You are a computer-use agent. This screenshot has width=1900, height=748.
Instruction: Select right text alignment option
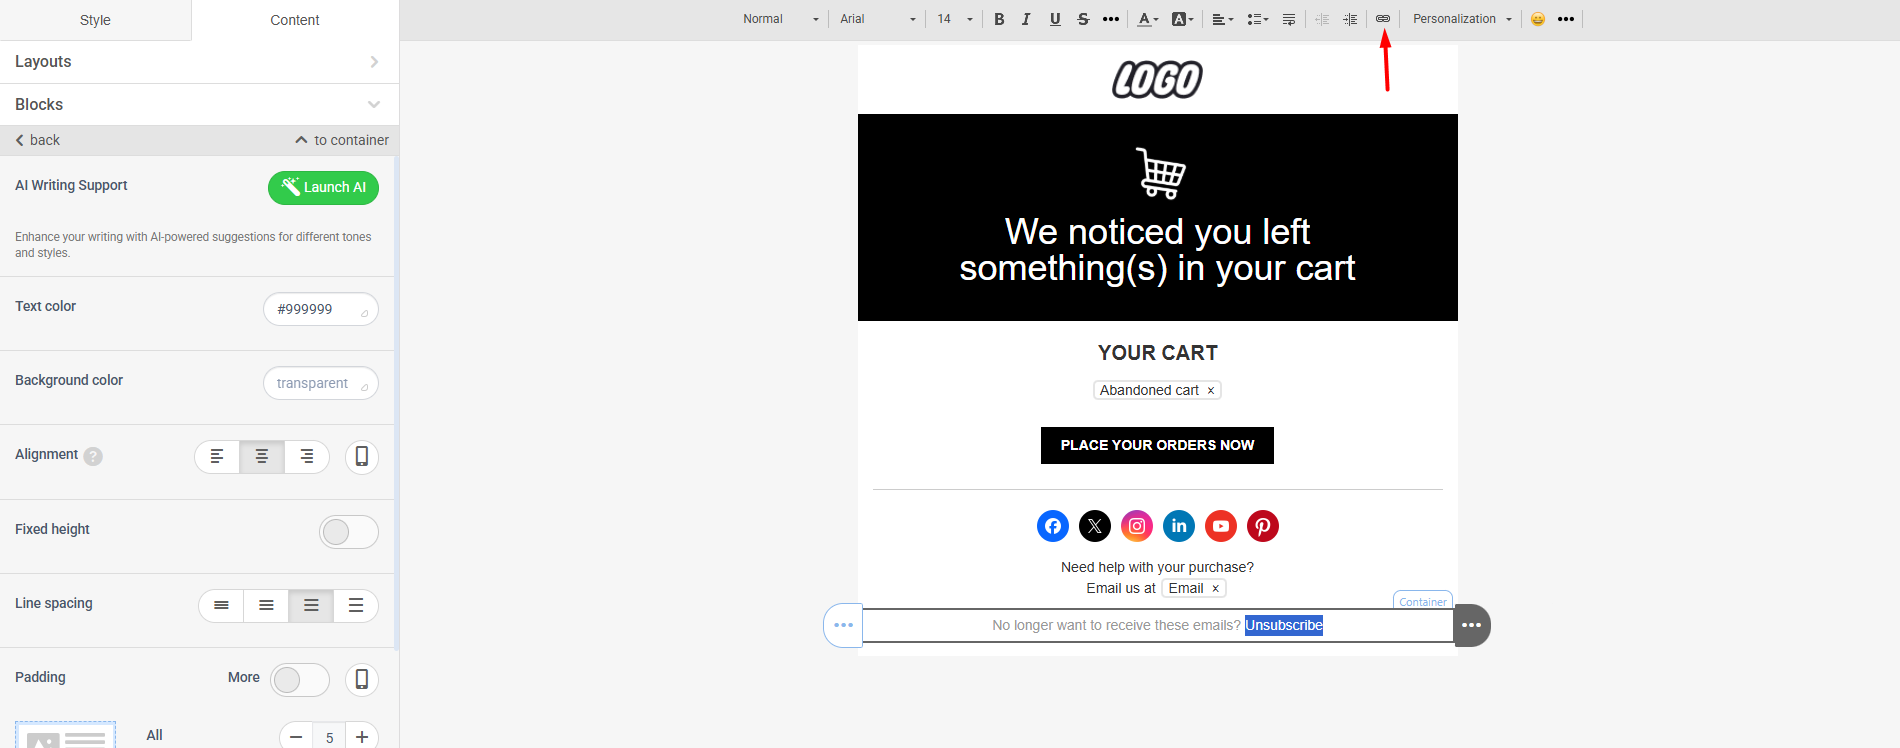(307, 457)
